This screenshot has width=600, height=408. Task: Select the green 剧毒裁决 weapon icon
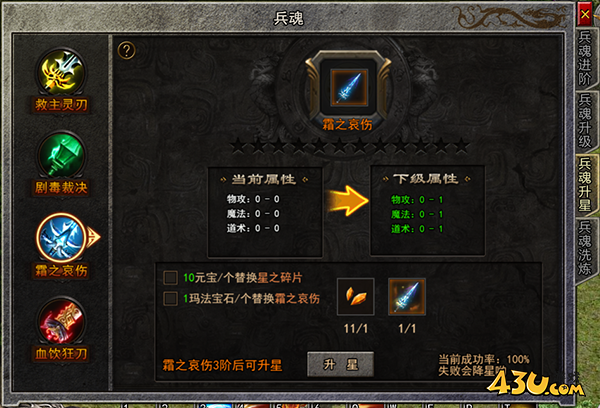click(61, 155)
